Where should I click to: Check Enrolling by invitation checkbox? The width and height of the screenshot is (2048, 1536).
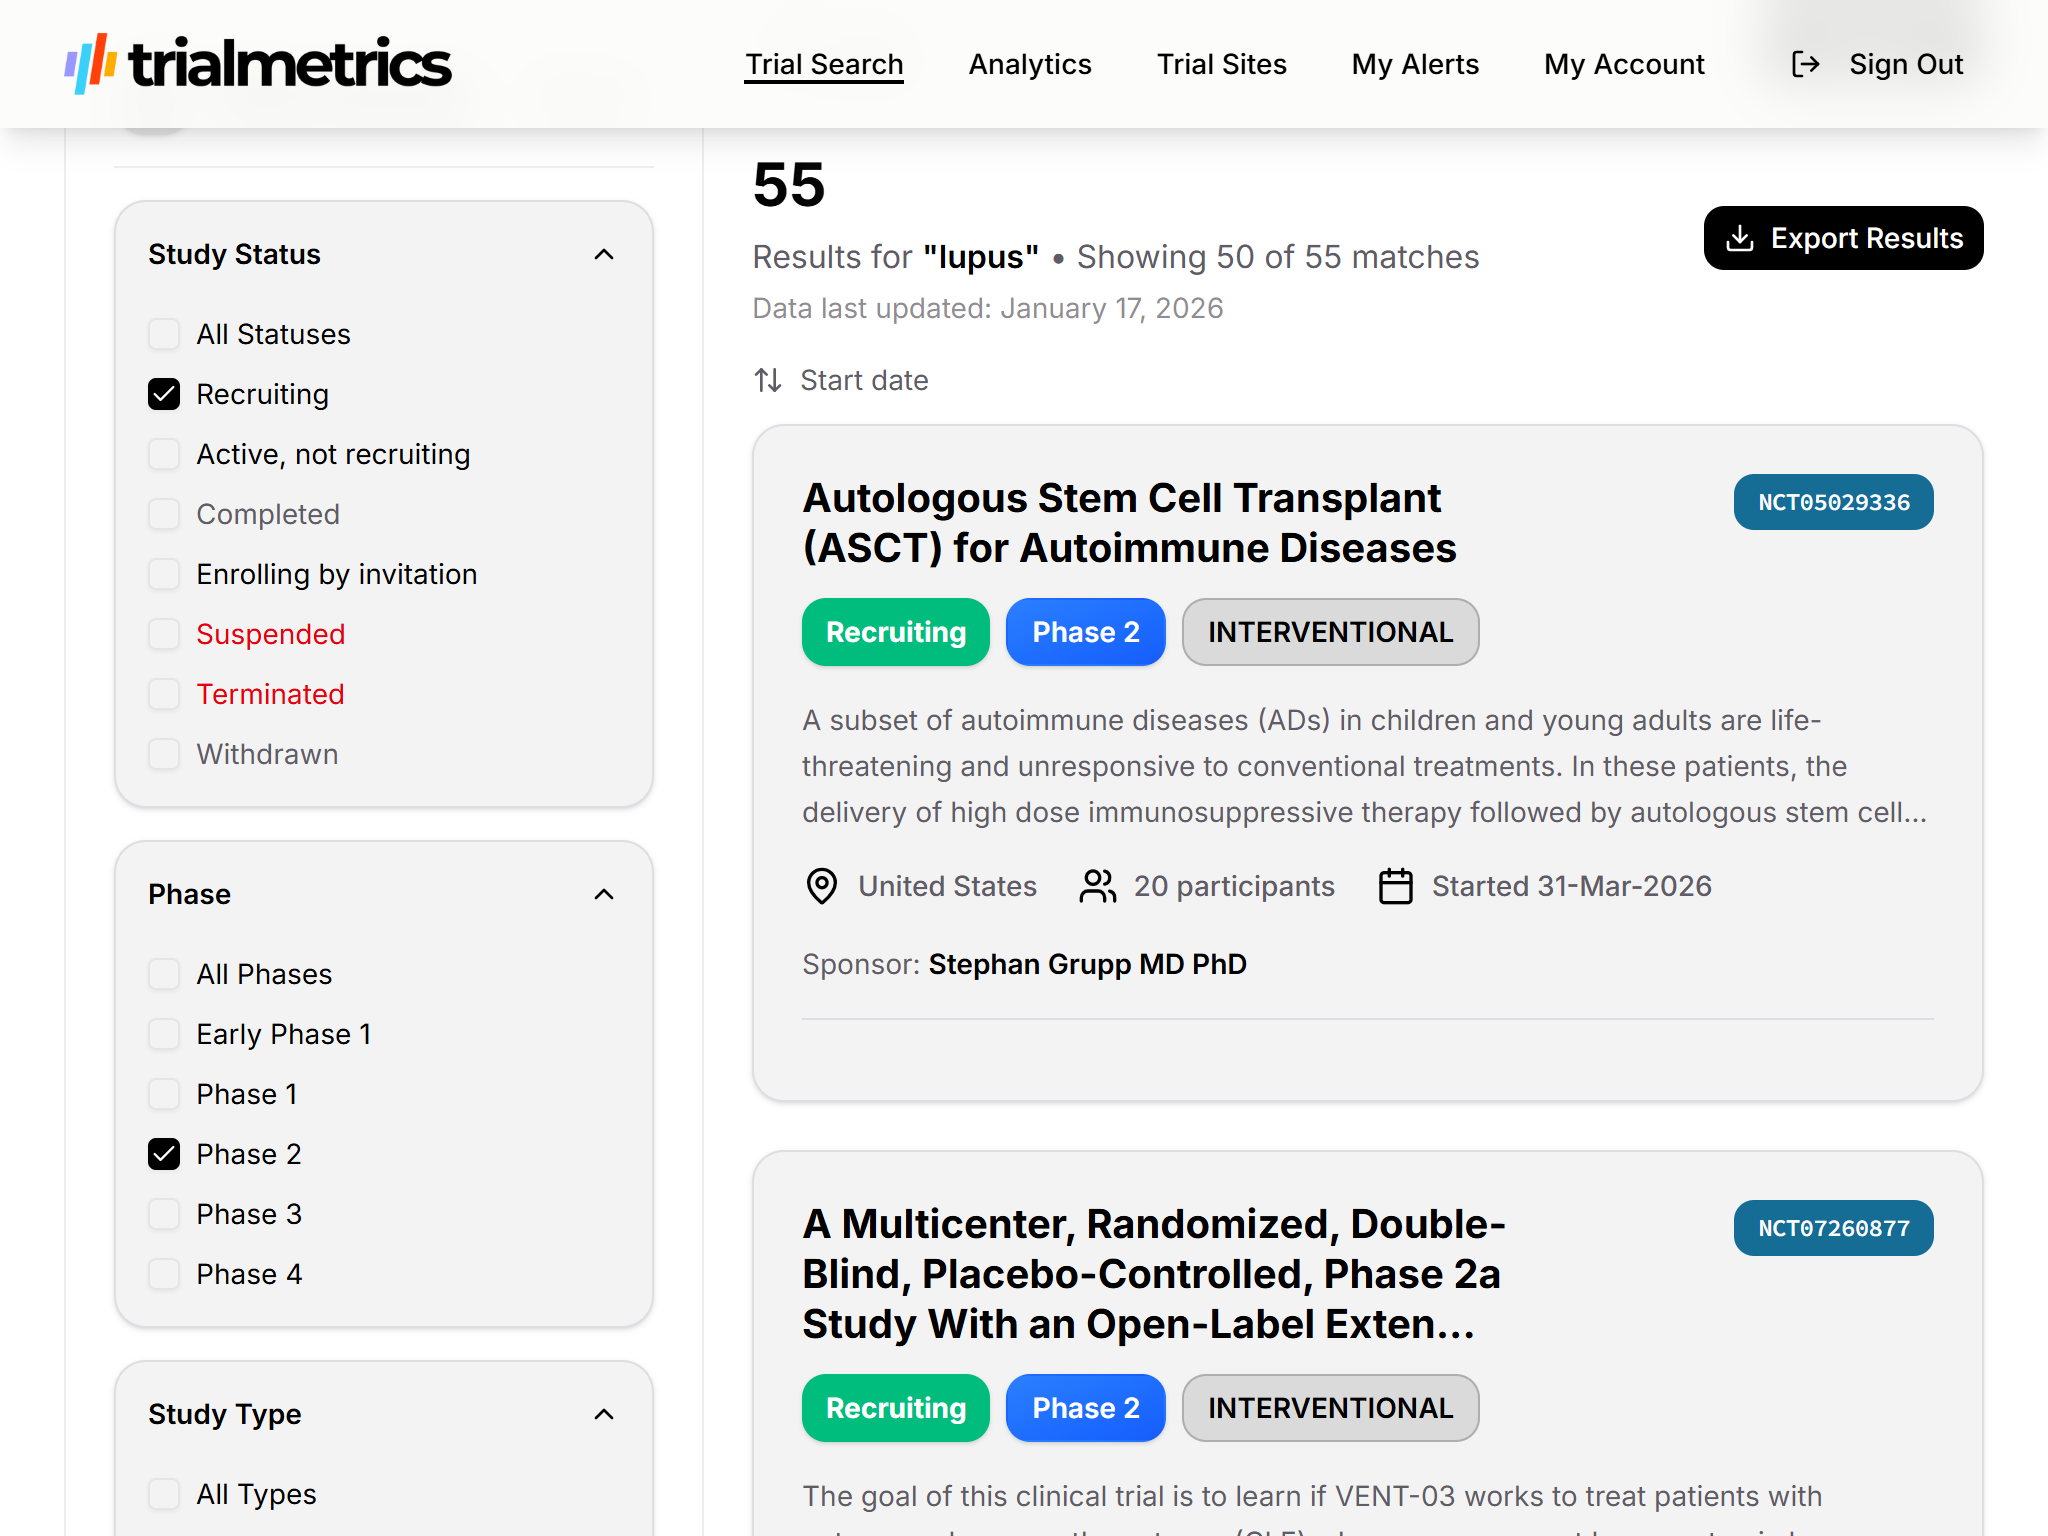[164, 574]
